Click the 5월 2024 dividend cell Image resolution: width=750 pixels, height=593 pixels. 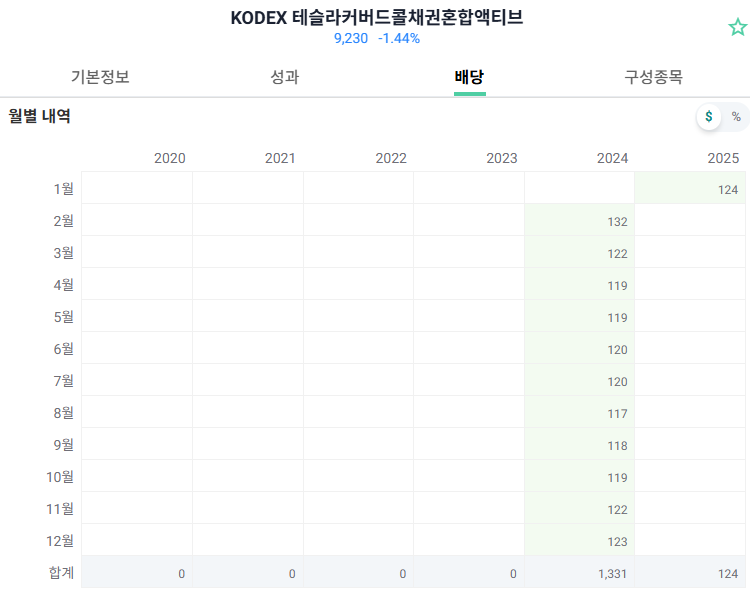579,316
